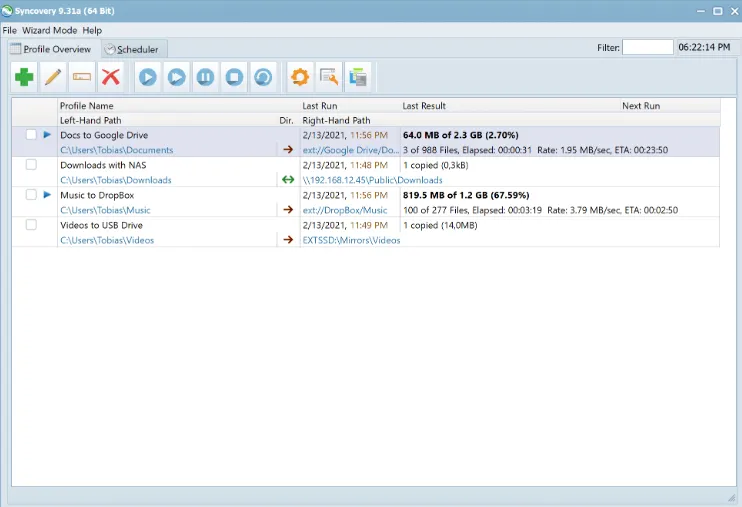Viewport: 742px width, 507px height.
Task: Open left path C:\Users\Tobias\Documents
Action: point(116,150)
